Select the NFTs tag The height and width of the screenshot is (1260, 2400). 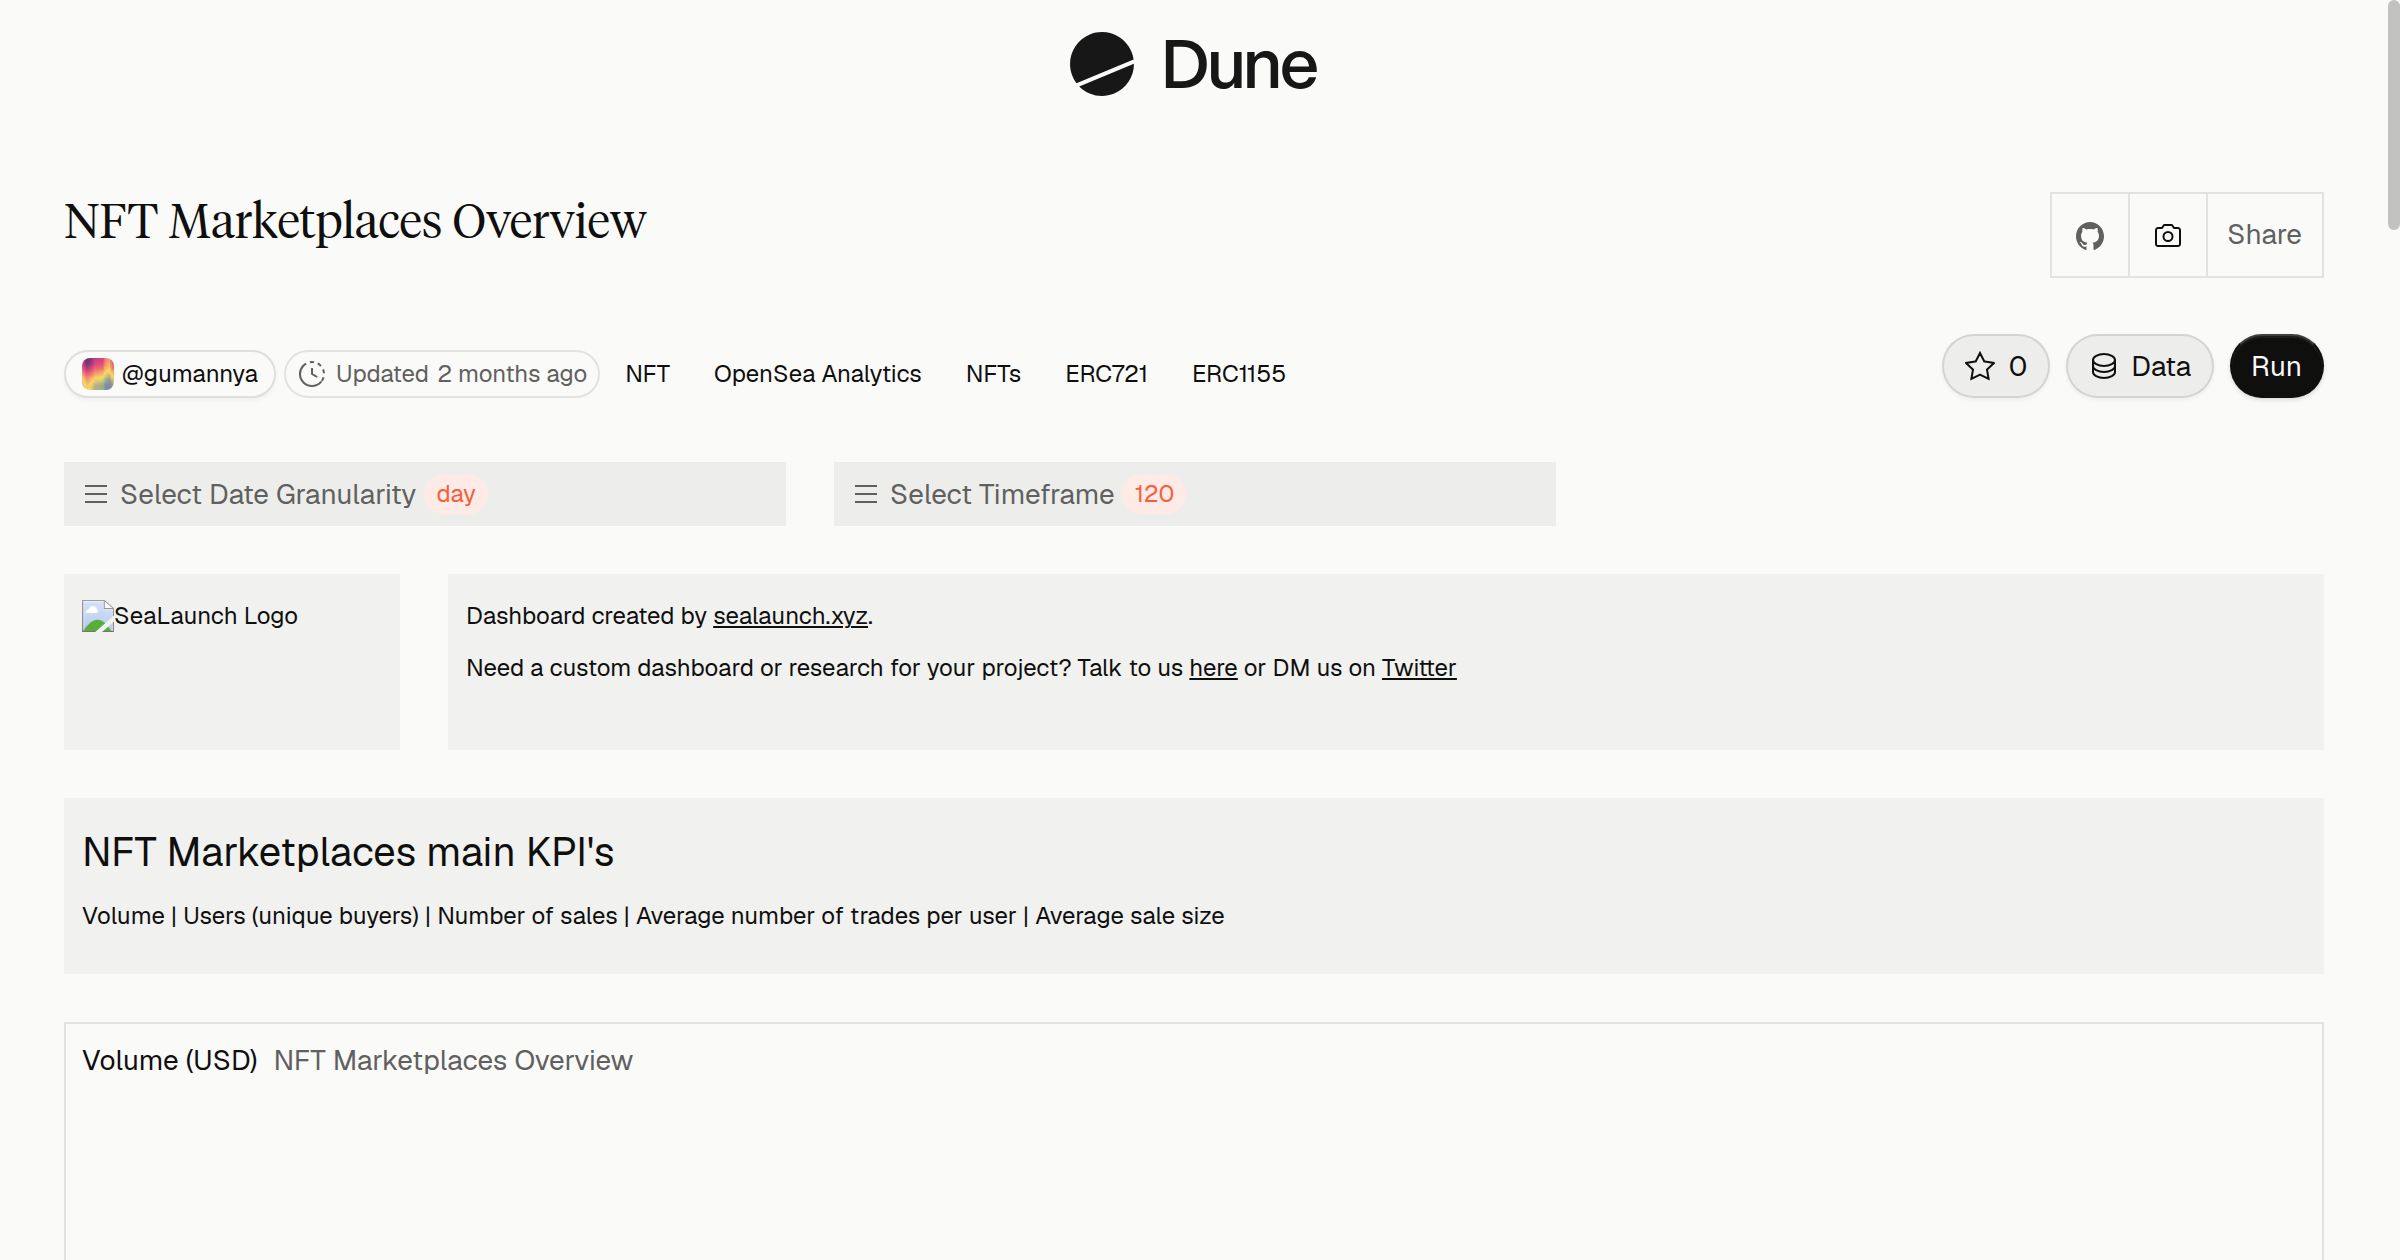click(x=993, y=374)
